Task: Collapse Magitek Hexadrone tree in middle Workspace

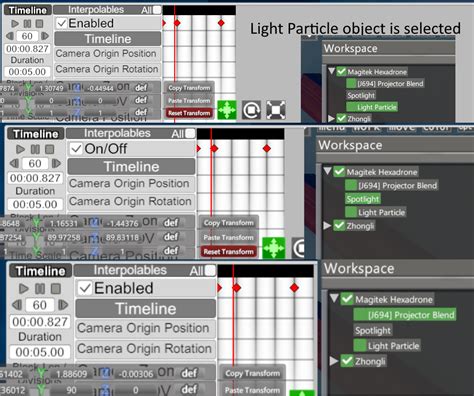Action: pos(327,171)
